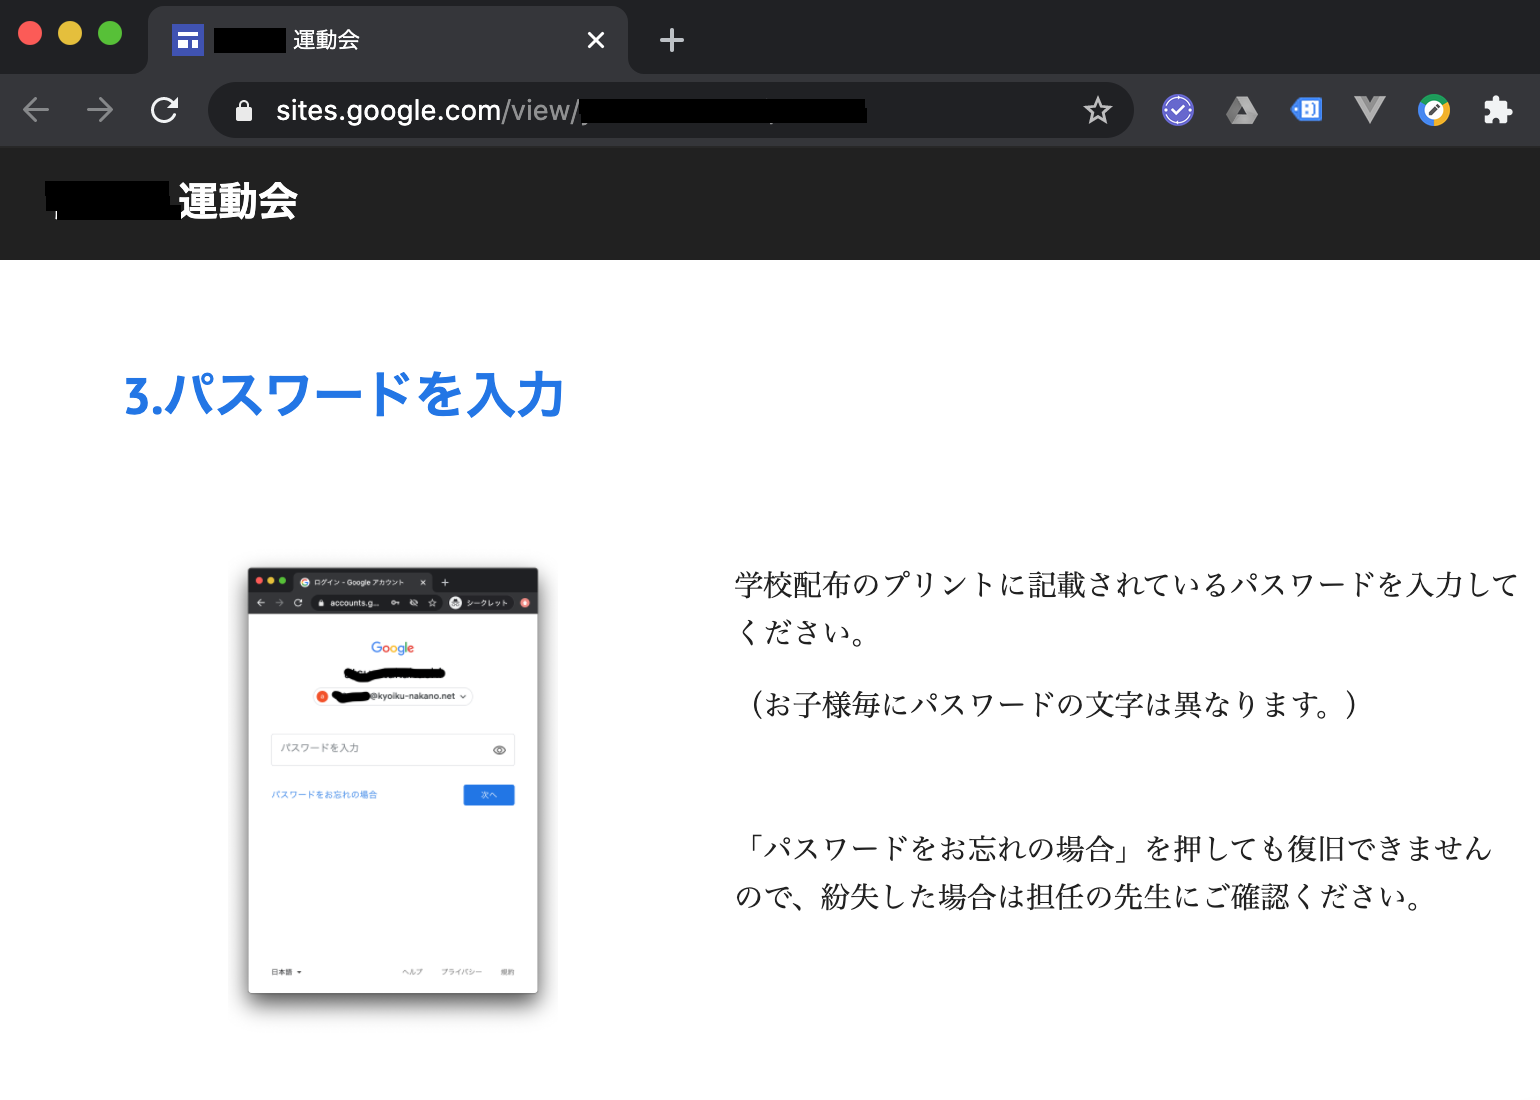Click the gray V-shaped Vue devtools extension icon
The height and width of the screenshot is (1100, 1540).
pyautogui.click(x=1370, y=110)
